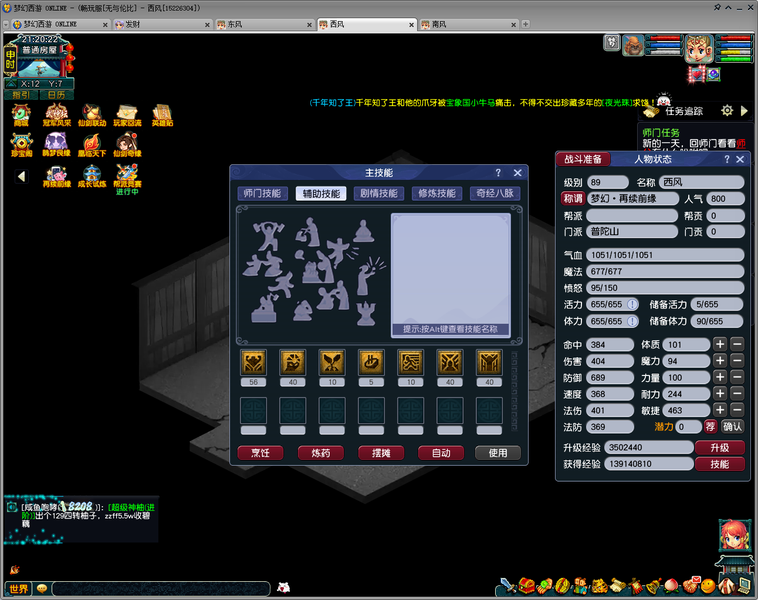Switch to 剧情技能 tab

(x=379, y=193)
